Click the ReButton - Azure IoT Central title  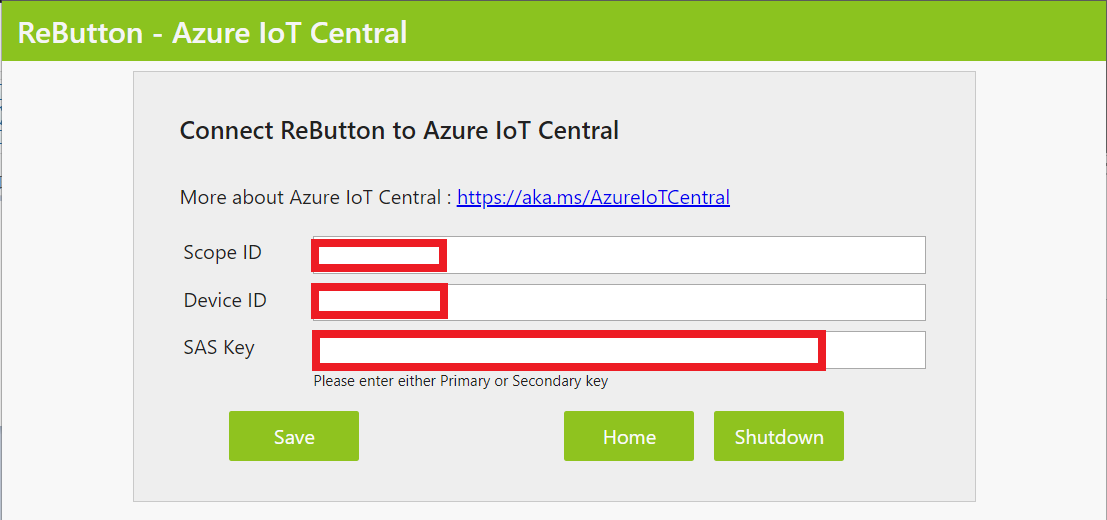point(212,32)
